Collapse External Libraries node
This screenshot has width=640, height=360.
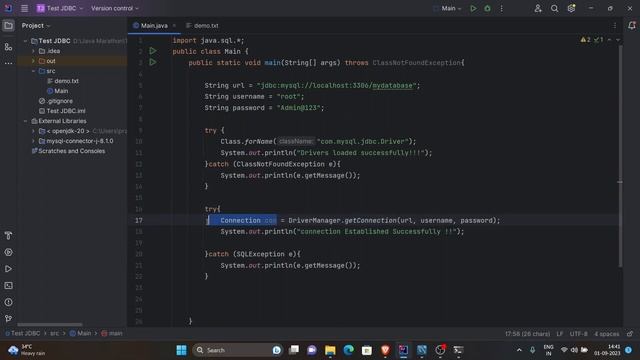click(26, 121)
